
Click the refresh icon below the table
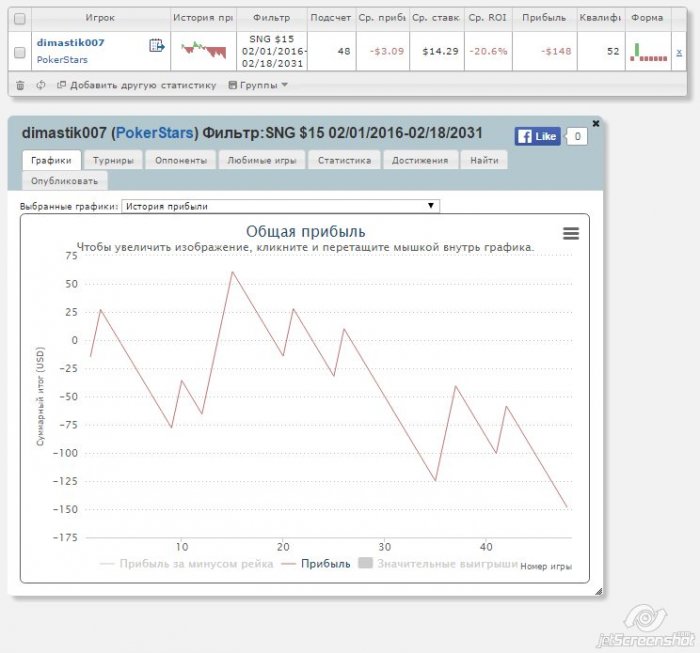coord(40,85)
